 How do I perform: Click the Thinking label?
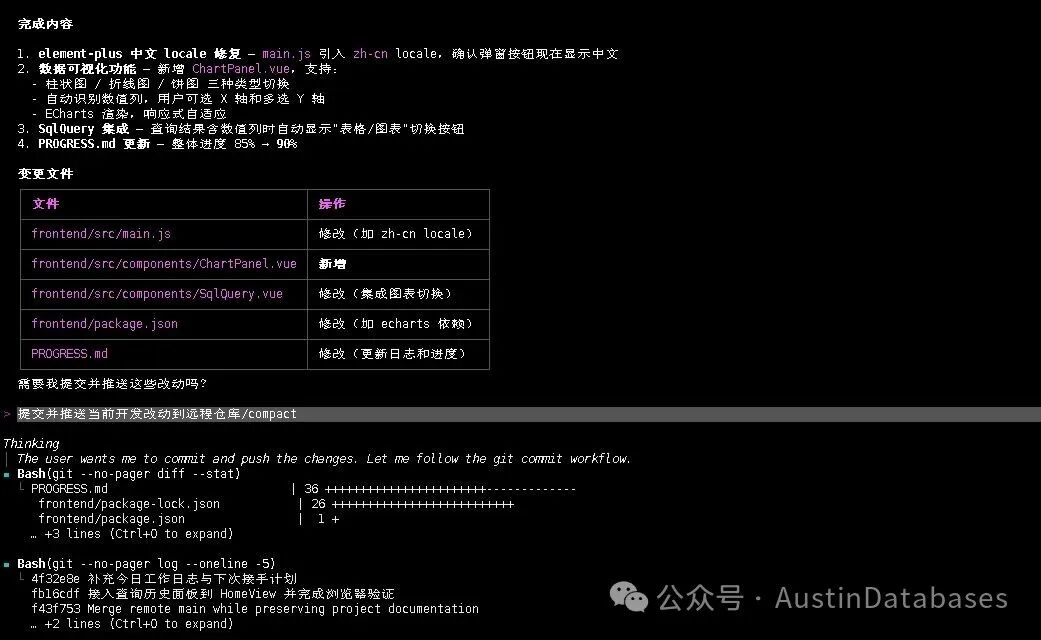coord(31,443)
